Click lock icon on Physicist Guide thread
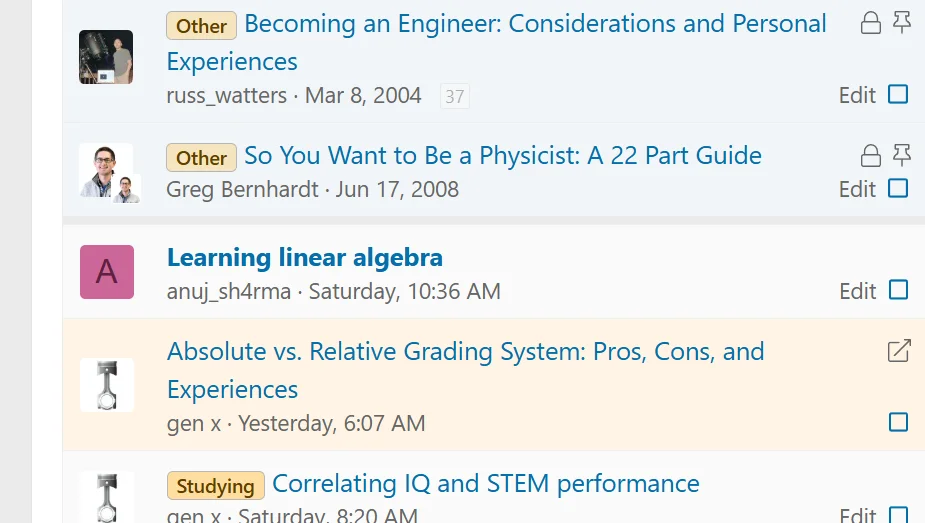Screen dimensions: 925x523 click(870, 156)
